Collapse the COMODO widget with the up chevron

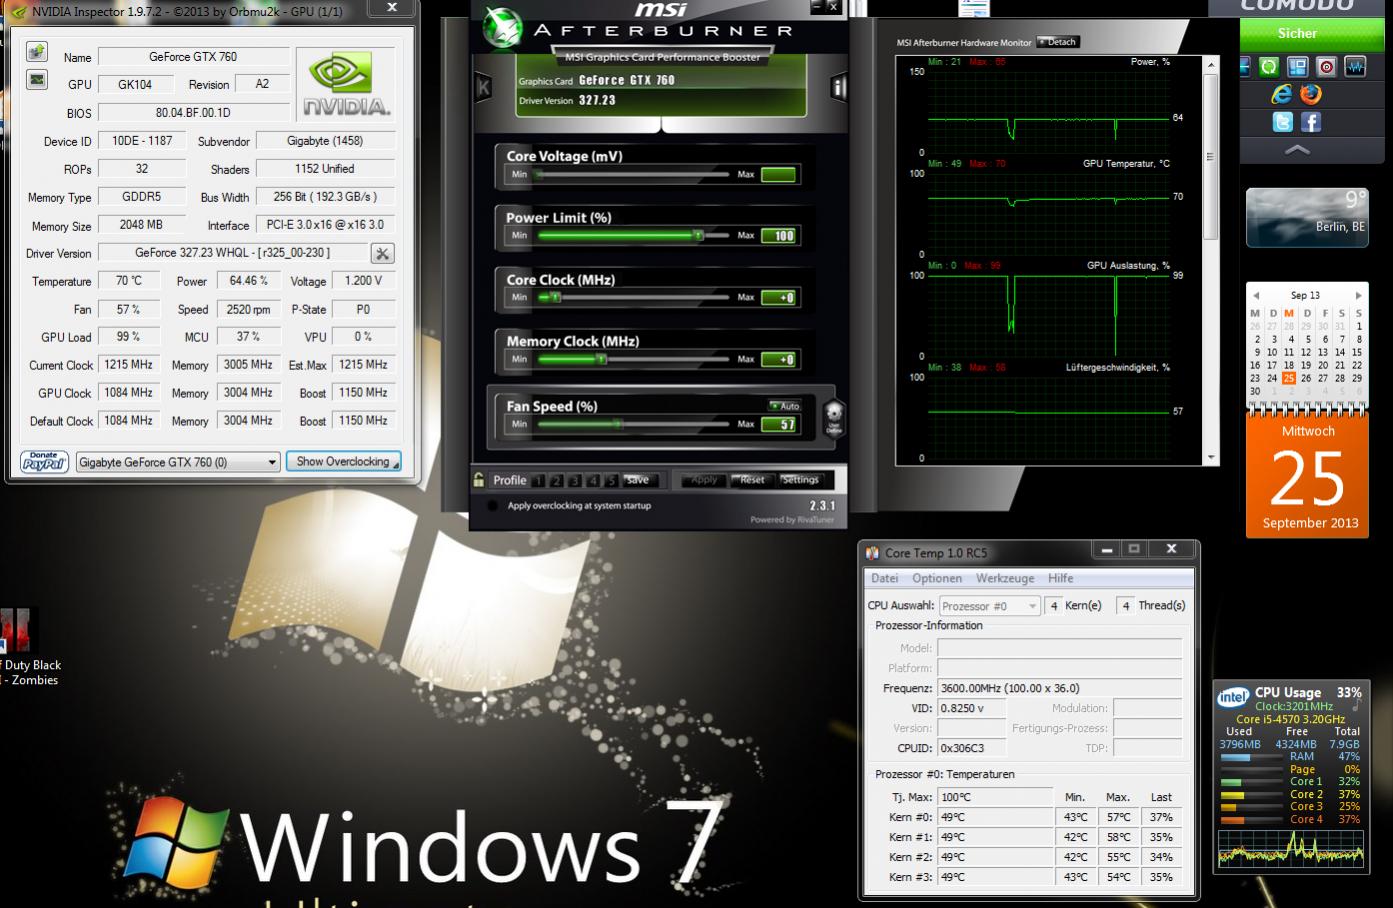pos(1297,150)
